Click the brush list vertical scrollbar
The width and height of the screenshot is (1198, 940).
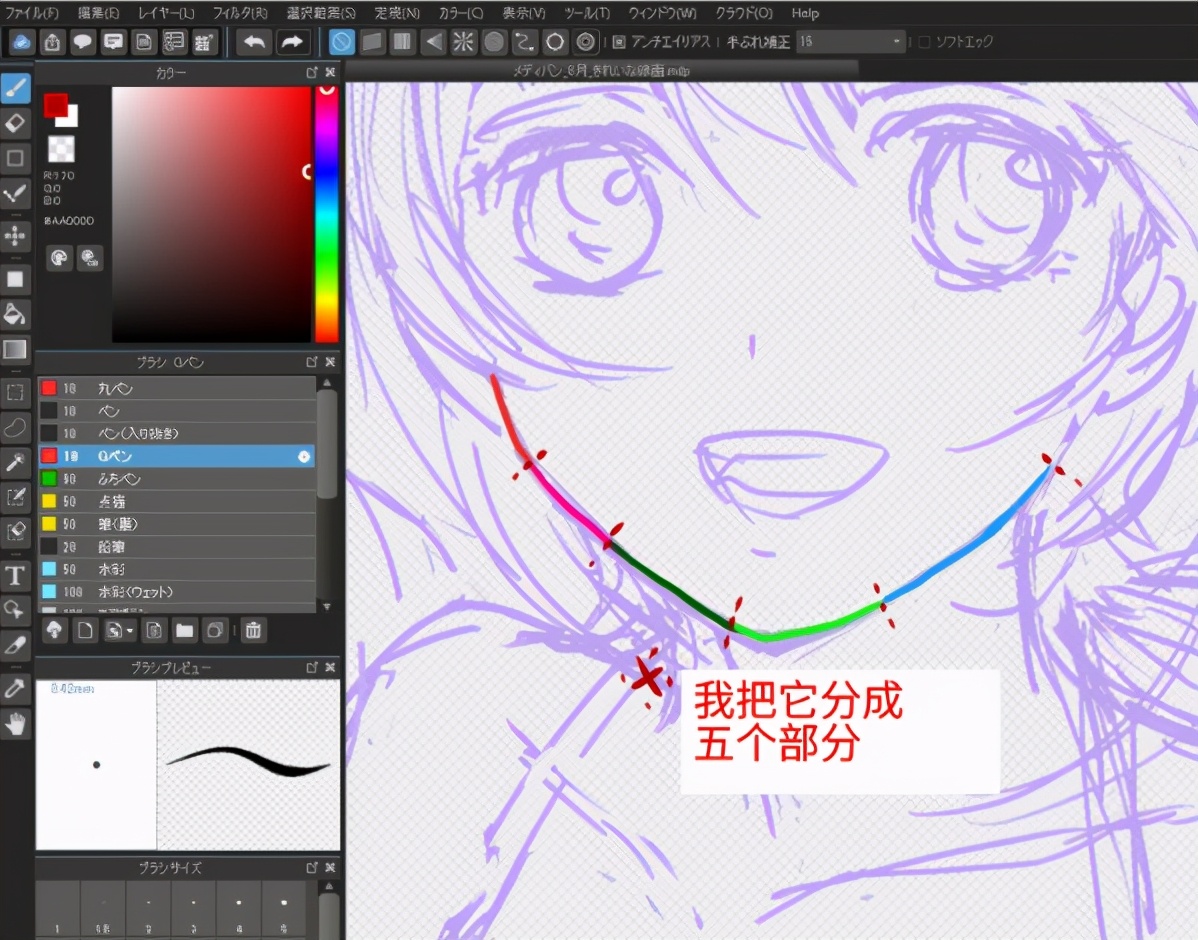tap(326, 443)
